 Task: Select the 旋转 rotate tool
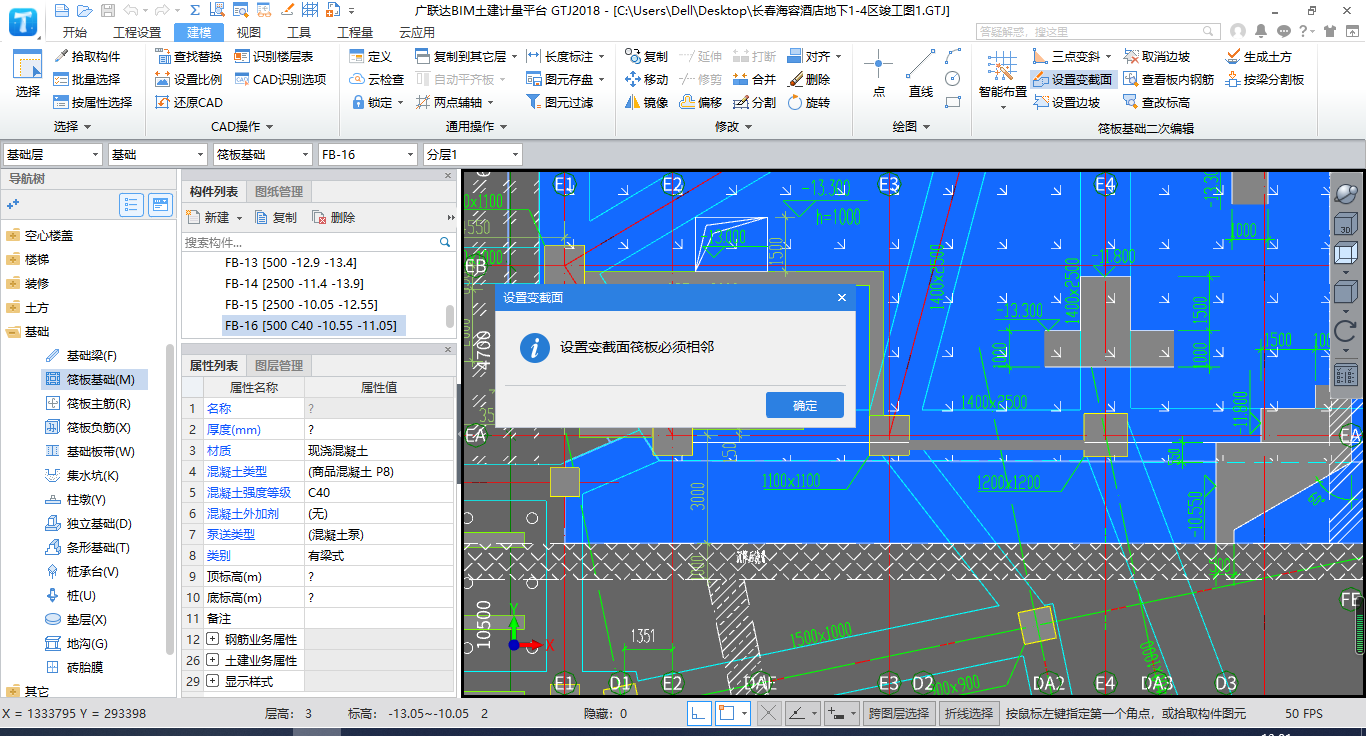coord(809,102)
